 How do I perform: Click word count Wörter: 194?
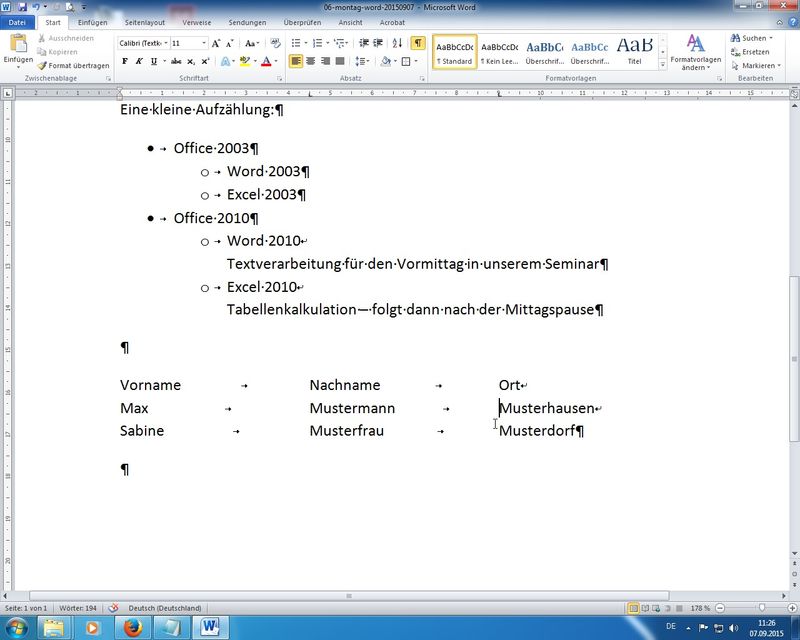pyautogui.click(x=78, y=608)
